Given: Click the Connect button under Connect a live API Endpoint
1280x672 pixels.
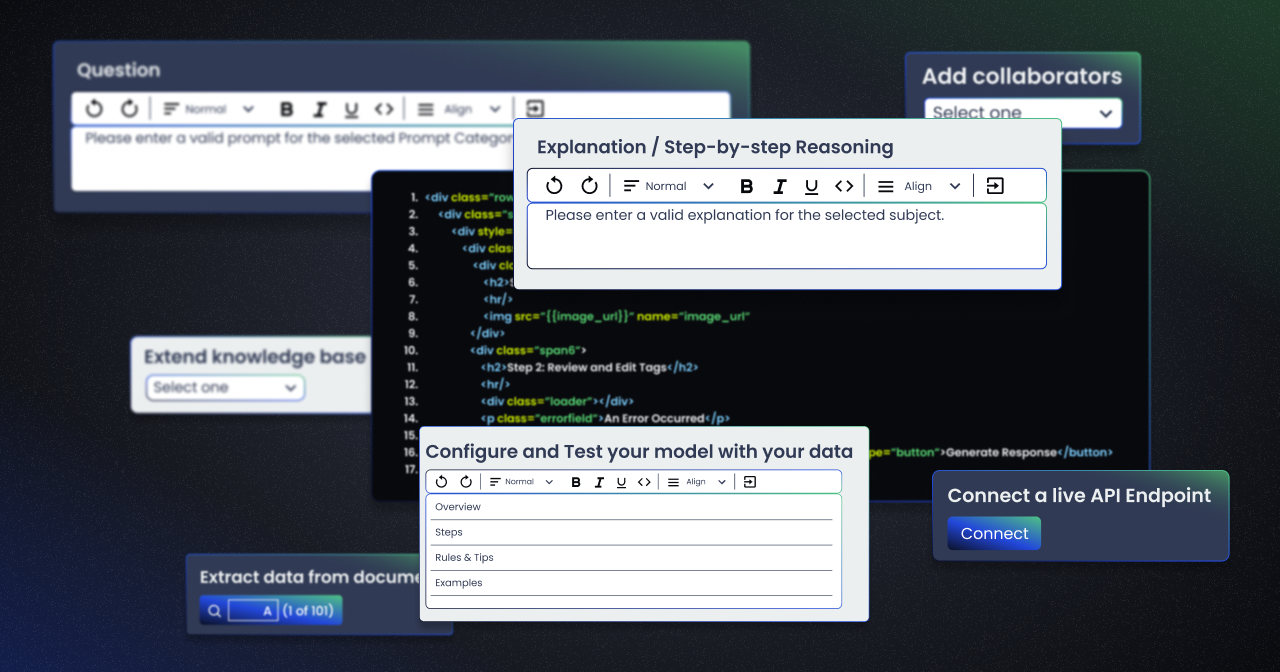Looking at the screenshot, I should [993, 533].
